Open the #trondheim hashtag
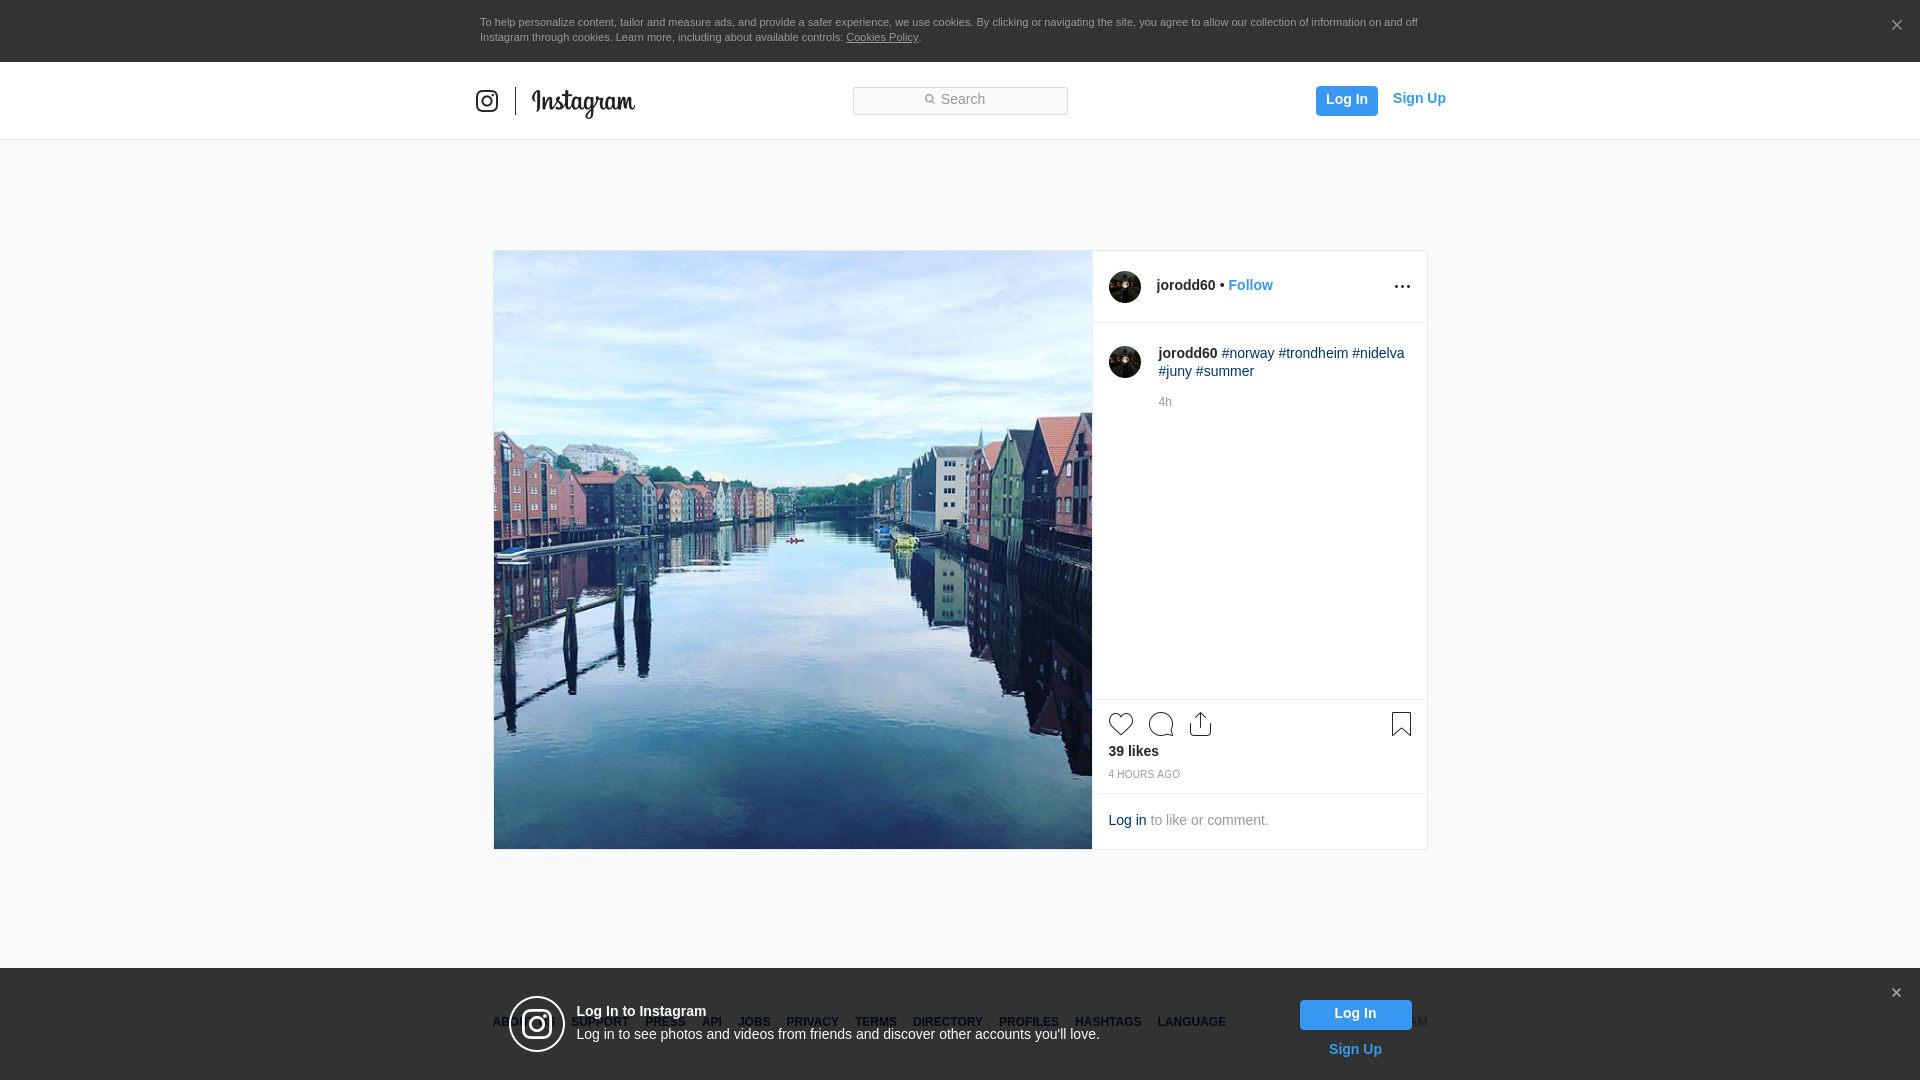Viewport: 1920px width, 1080px height. [x=1313, y=353]
